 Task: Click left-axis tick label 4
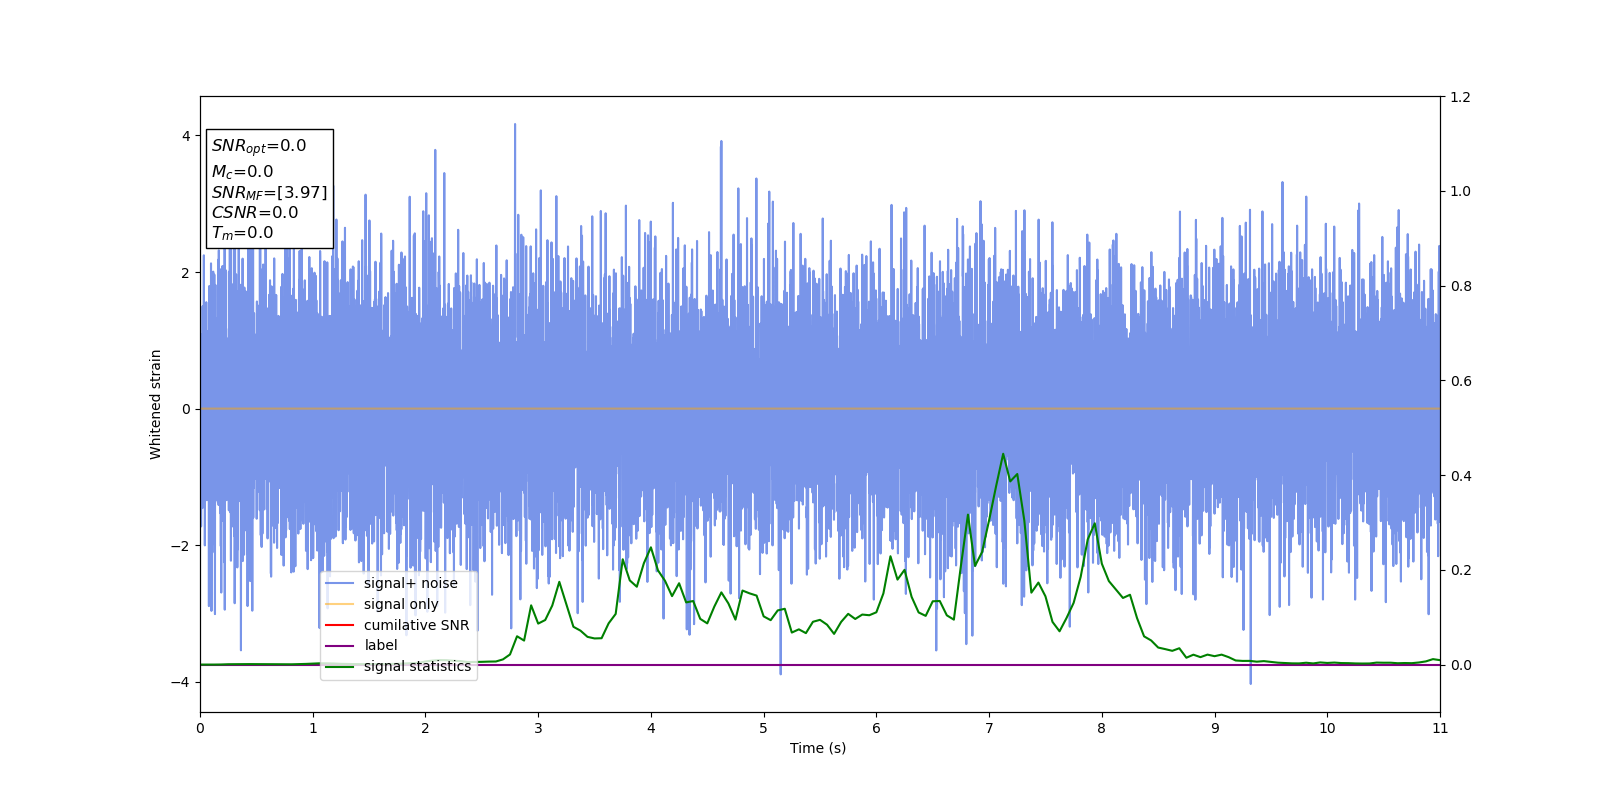[186, 136]
